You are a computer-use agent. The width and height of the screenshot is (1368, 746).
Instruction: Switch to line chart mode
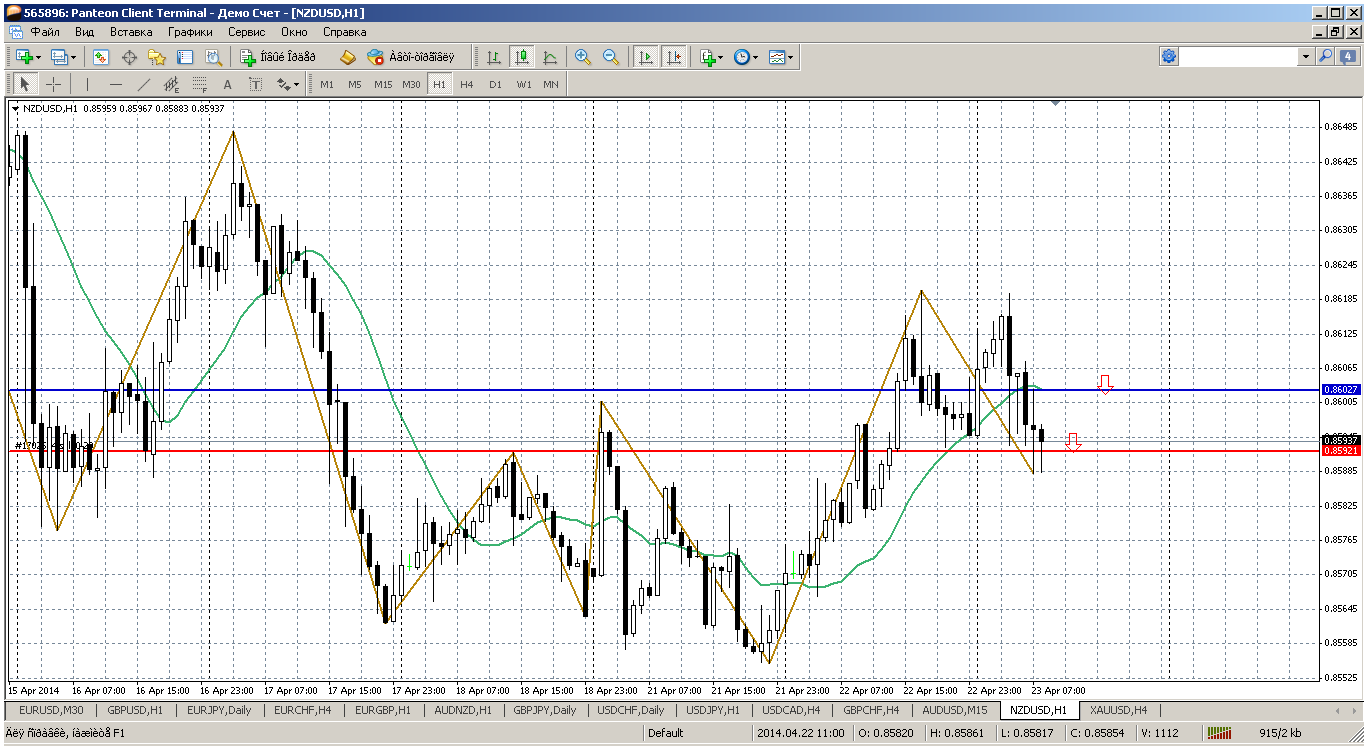pos(549,58)
